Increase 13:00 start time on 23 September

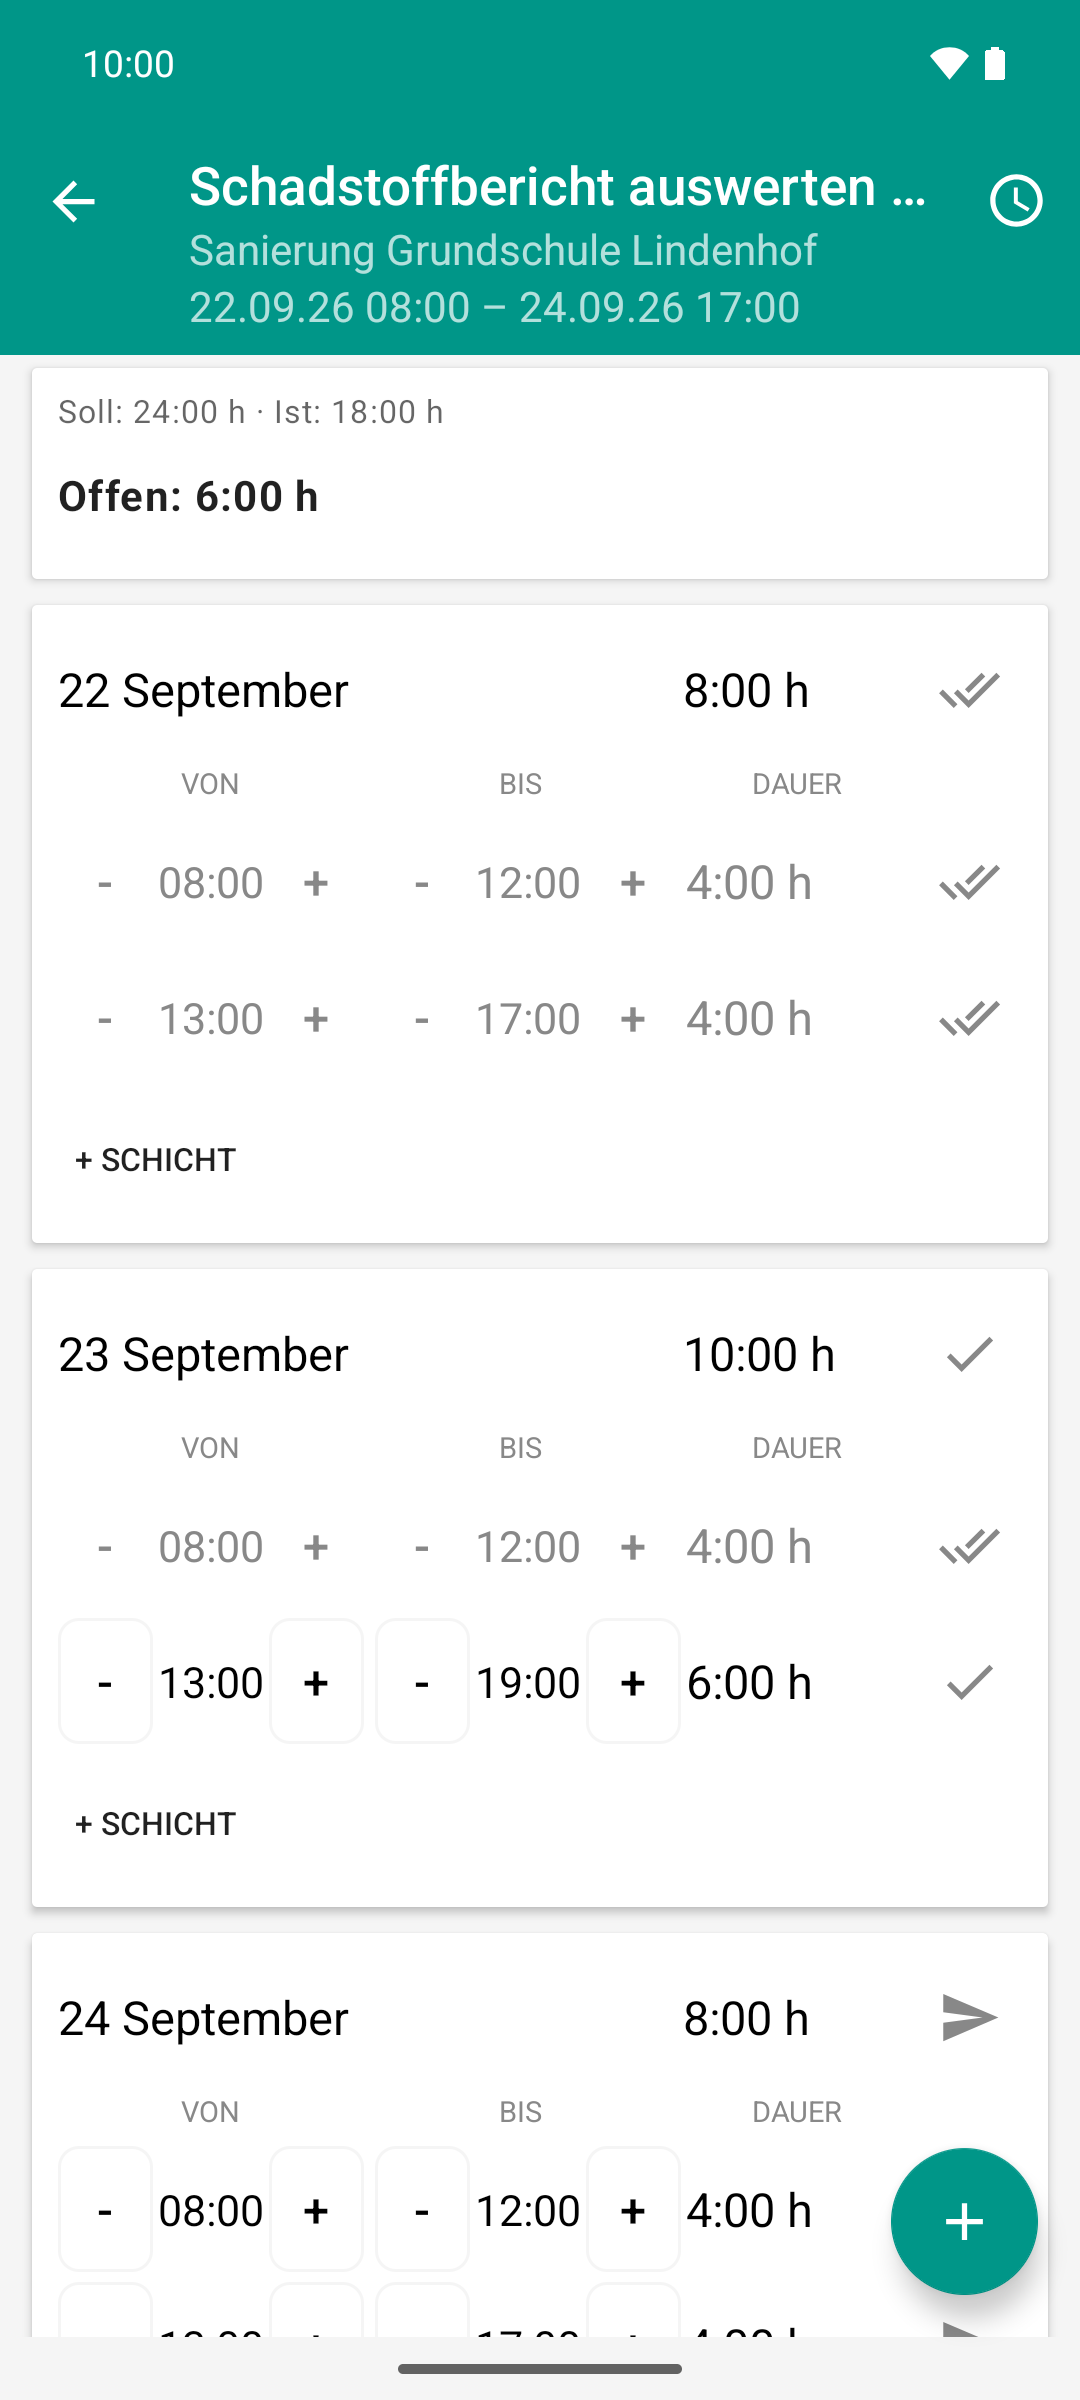[x=316, y=1682]
